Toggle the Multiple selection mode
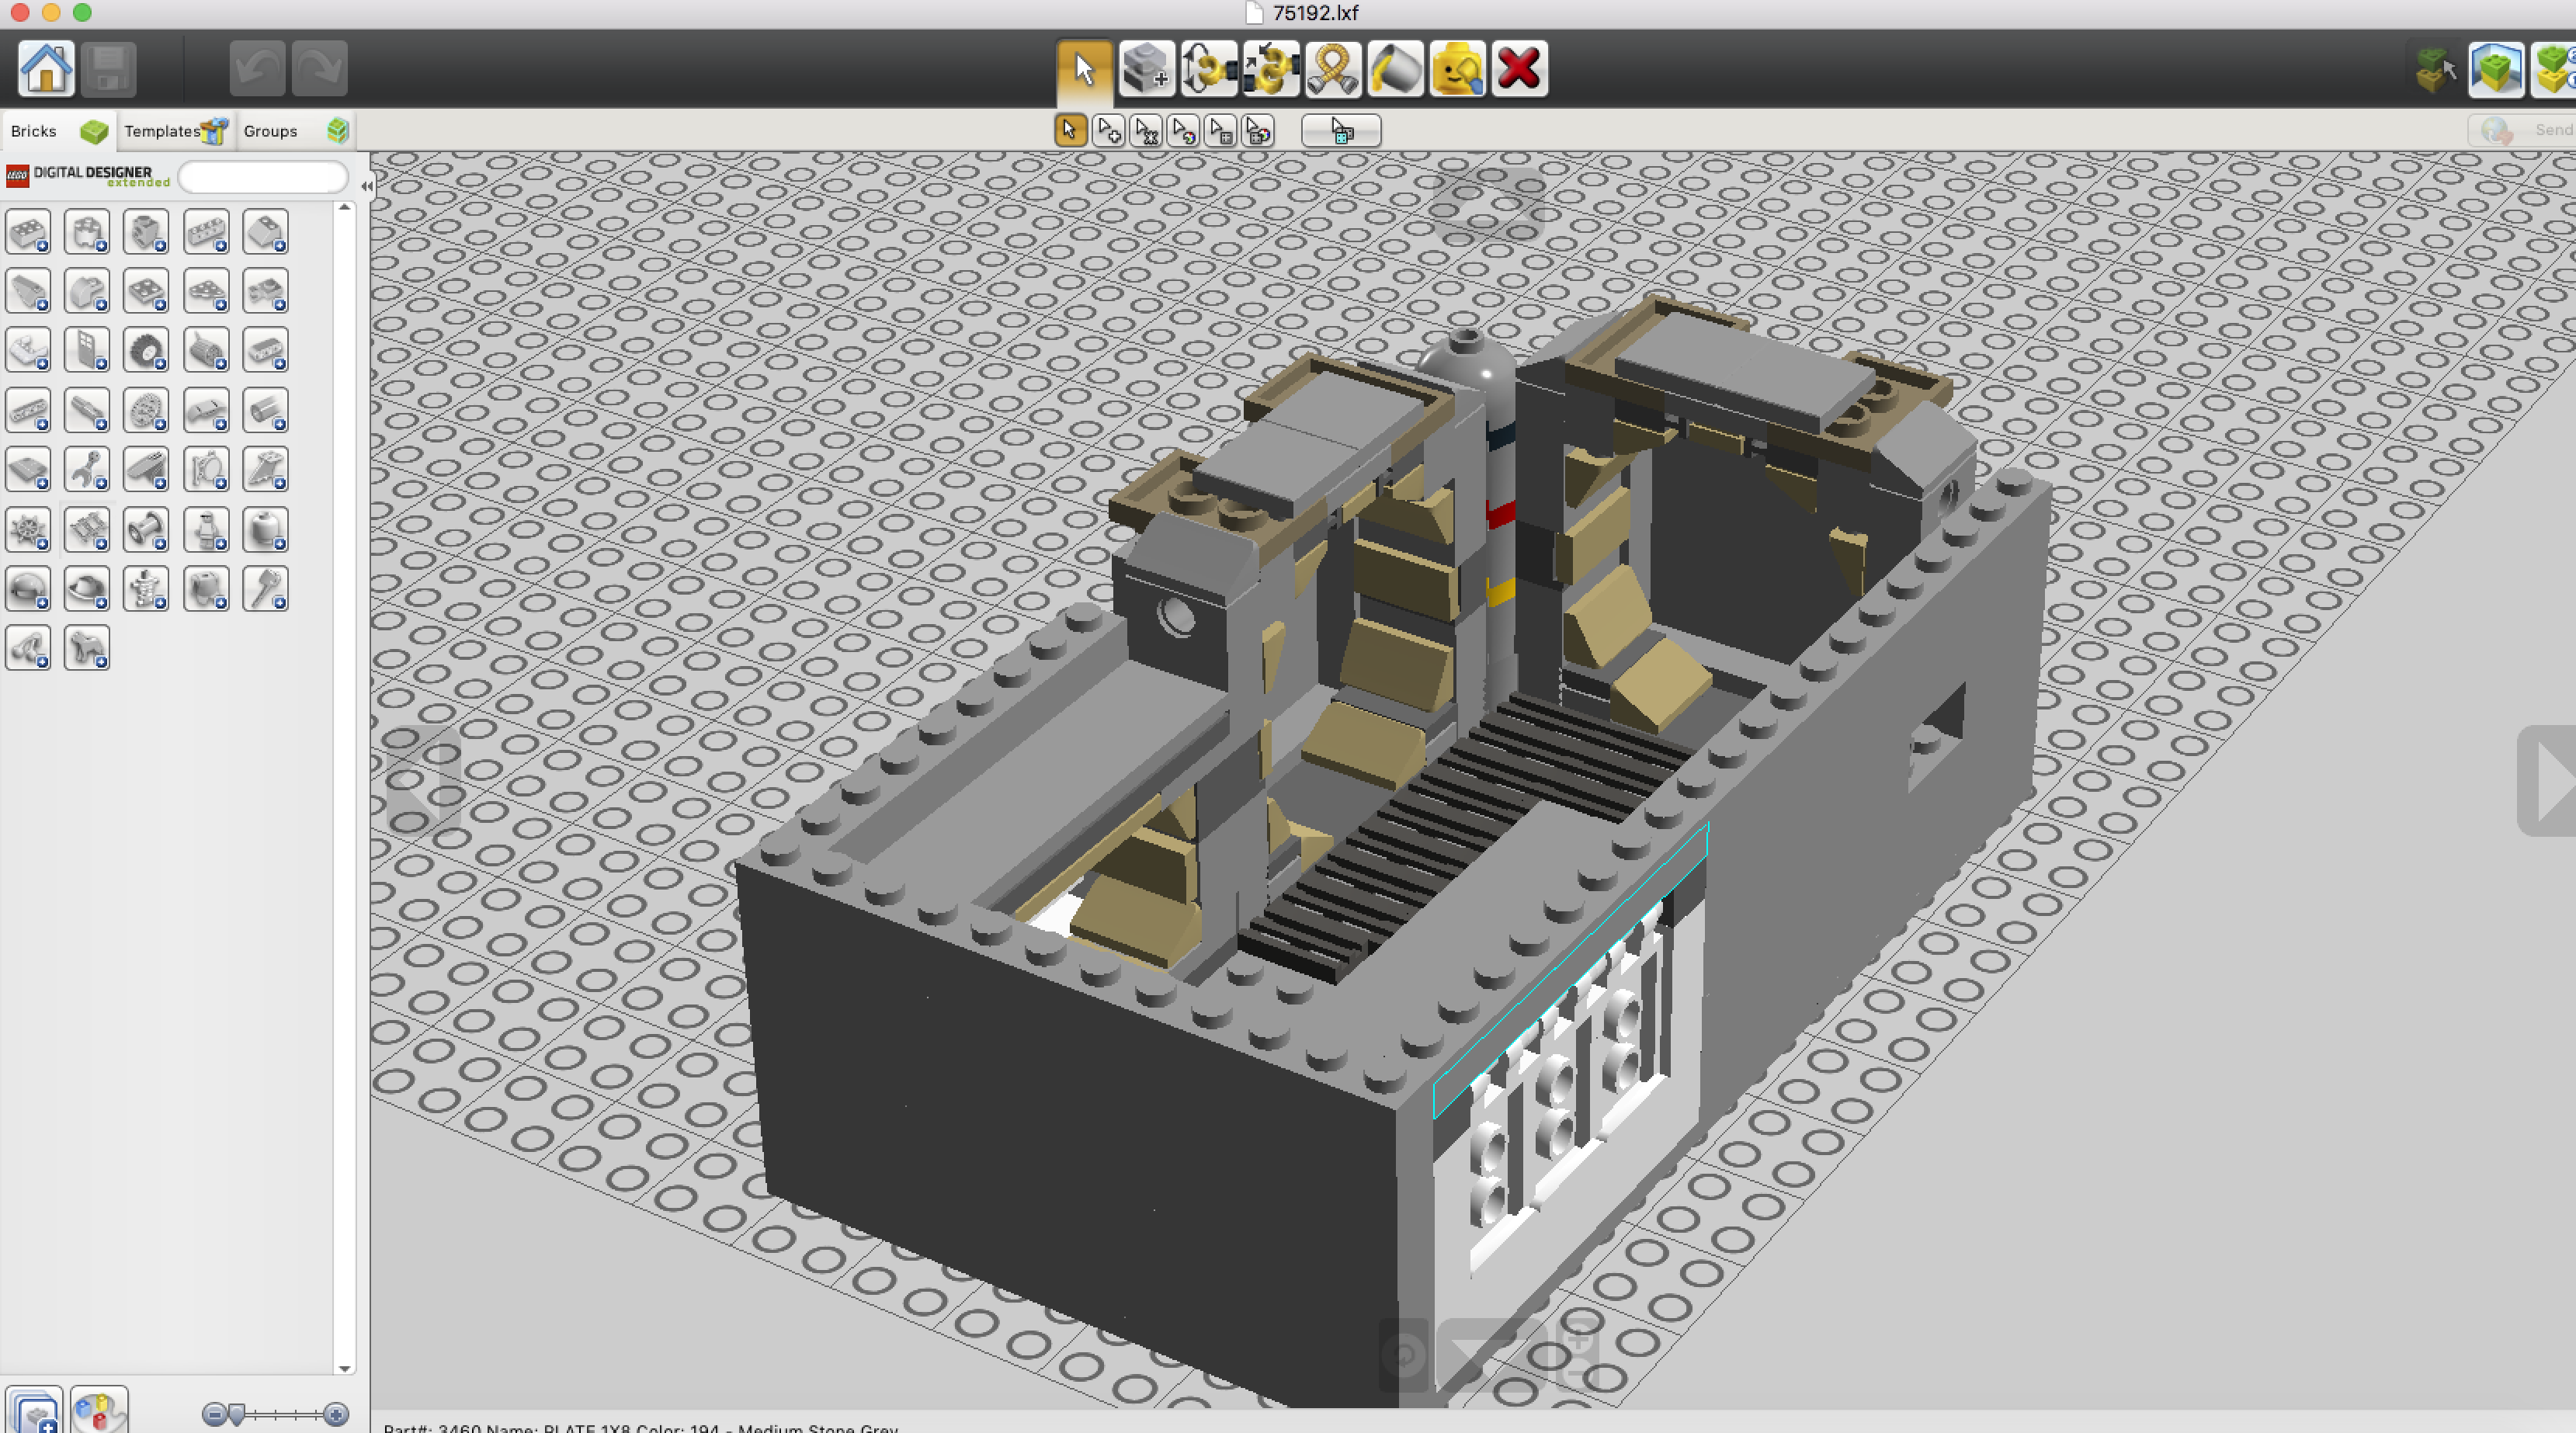The image size is (2576, 1433). click(1108, 131)
